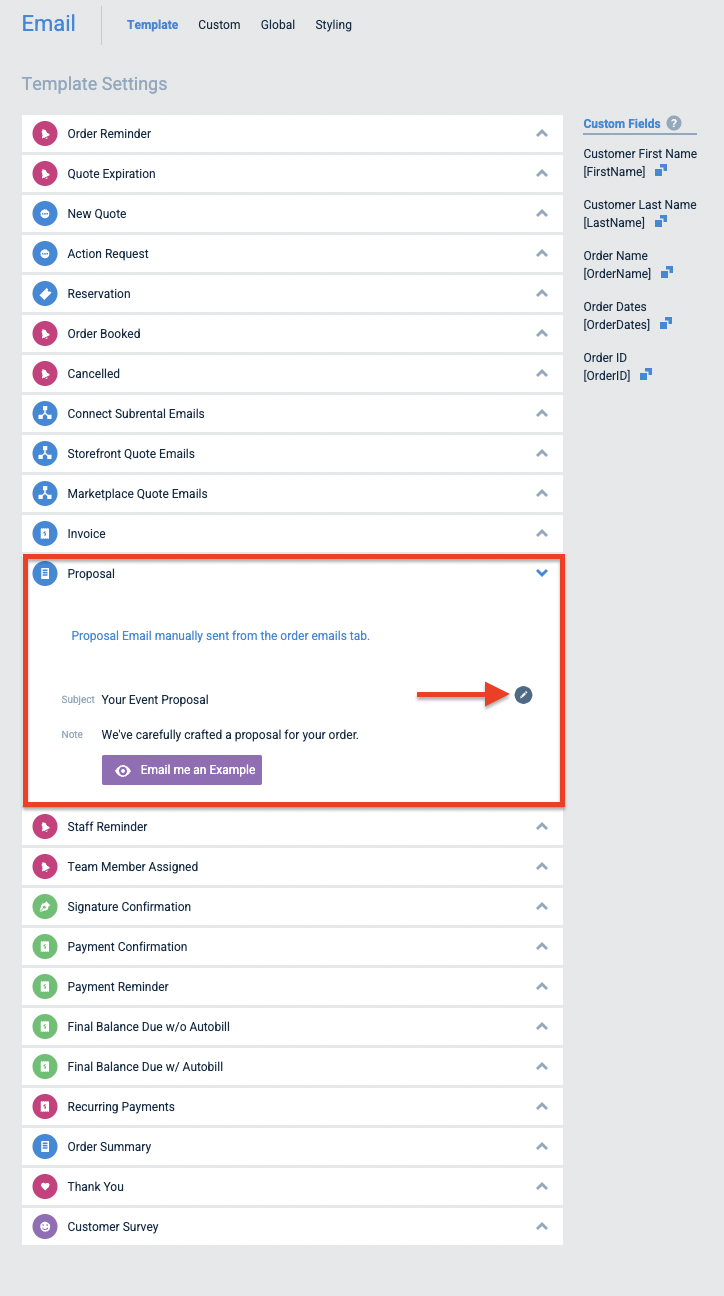Image resolution: width=724 pixels, height=1296 pixels.
Task: Copy the Customer First Name field code
Action: coord(660,171)
